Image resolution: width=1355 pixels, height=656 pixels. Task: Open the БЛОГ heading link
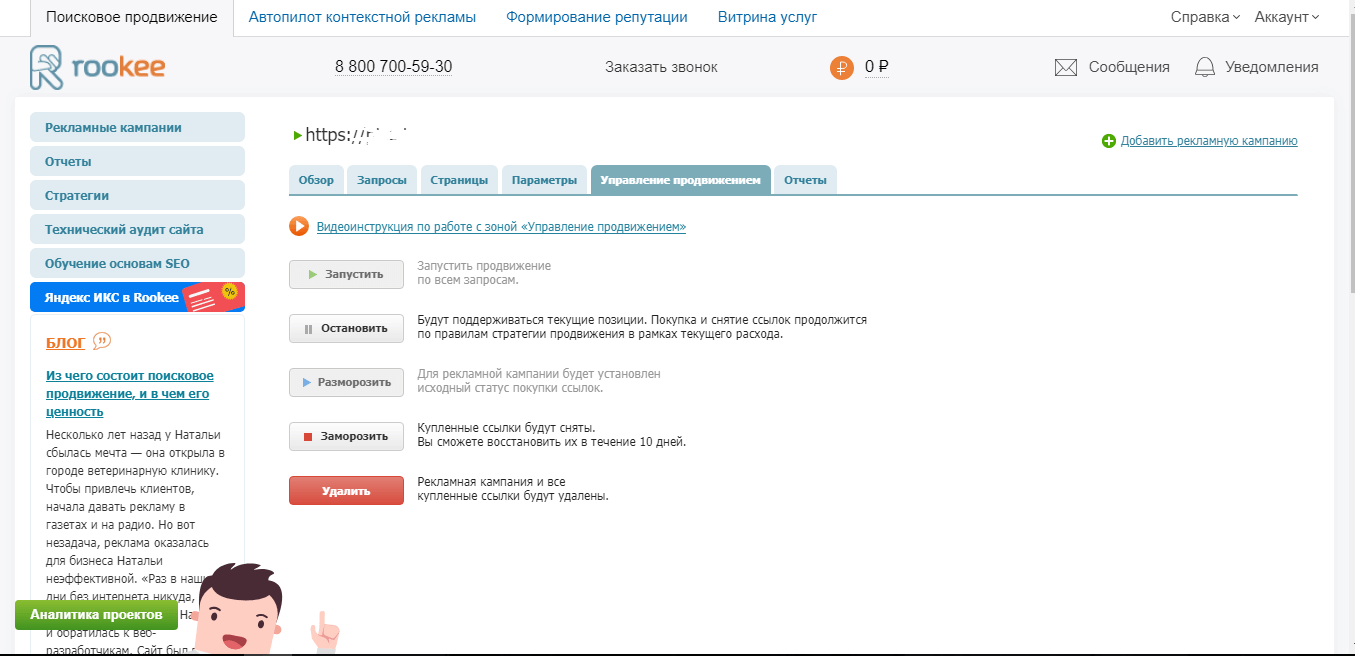[66, 343]
